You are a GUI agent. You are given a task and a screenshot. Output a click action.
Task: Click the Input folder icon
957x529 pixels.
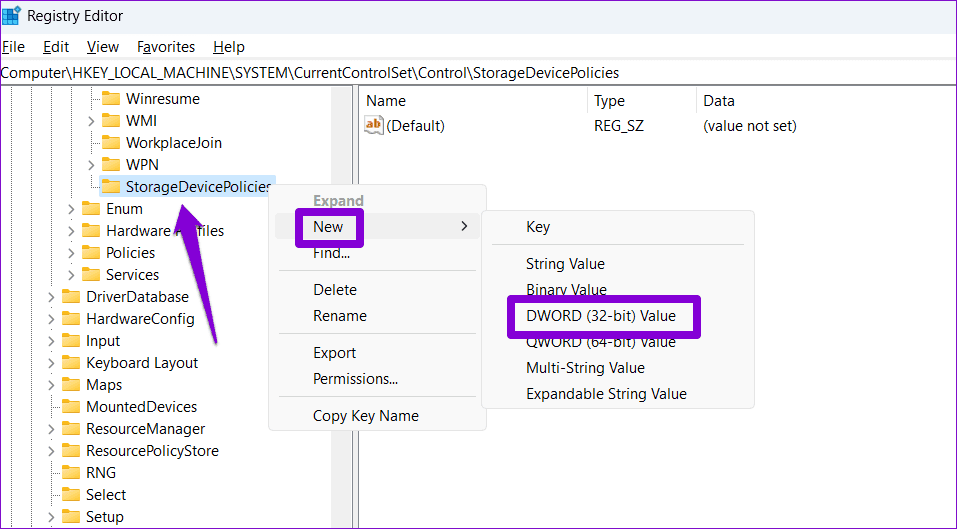[x=71, y=340]
